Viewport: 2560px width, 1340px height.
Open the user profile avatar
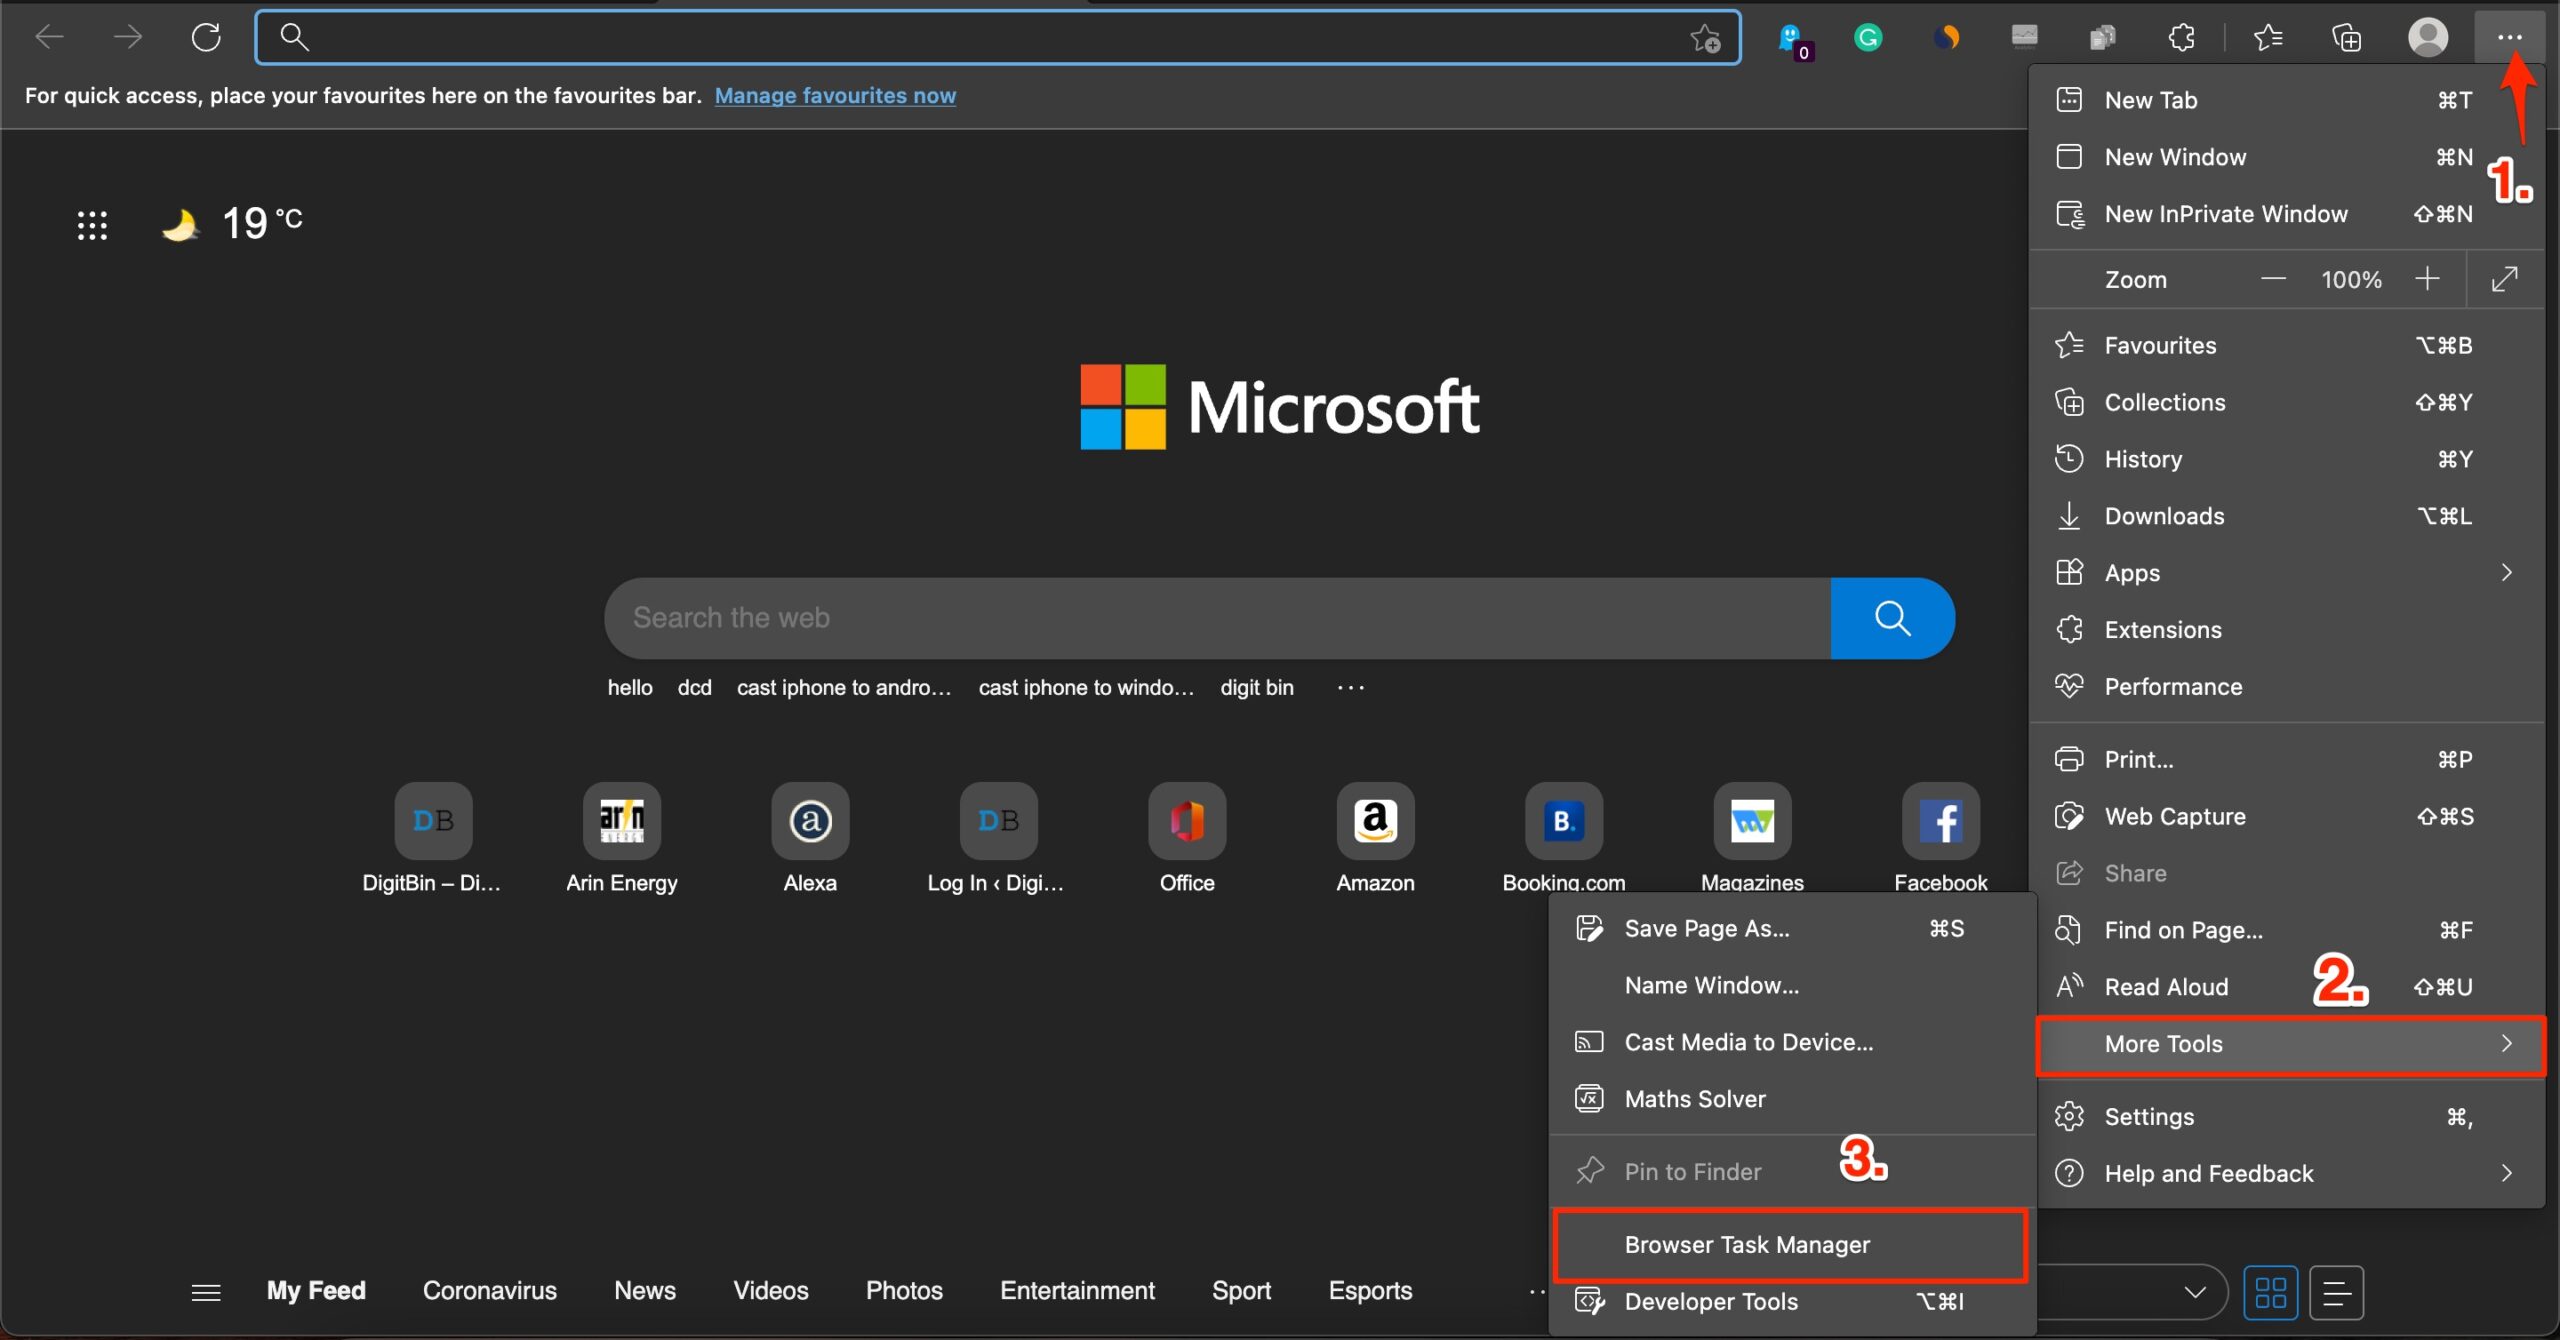pos(2427,38)
